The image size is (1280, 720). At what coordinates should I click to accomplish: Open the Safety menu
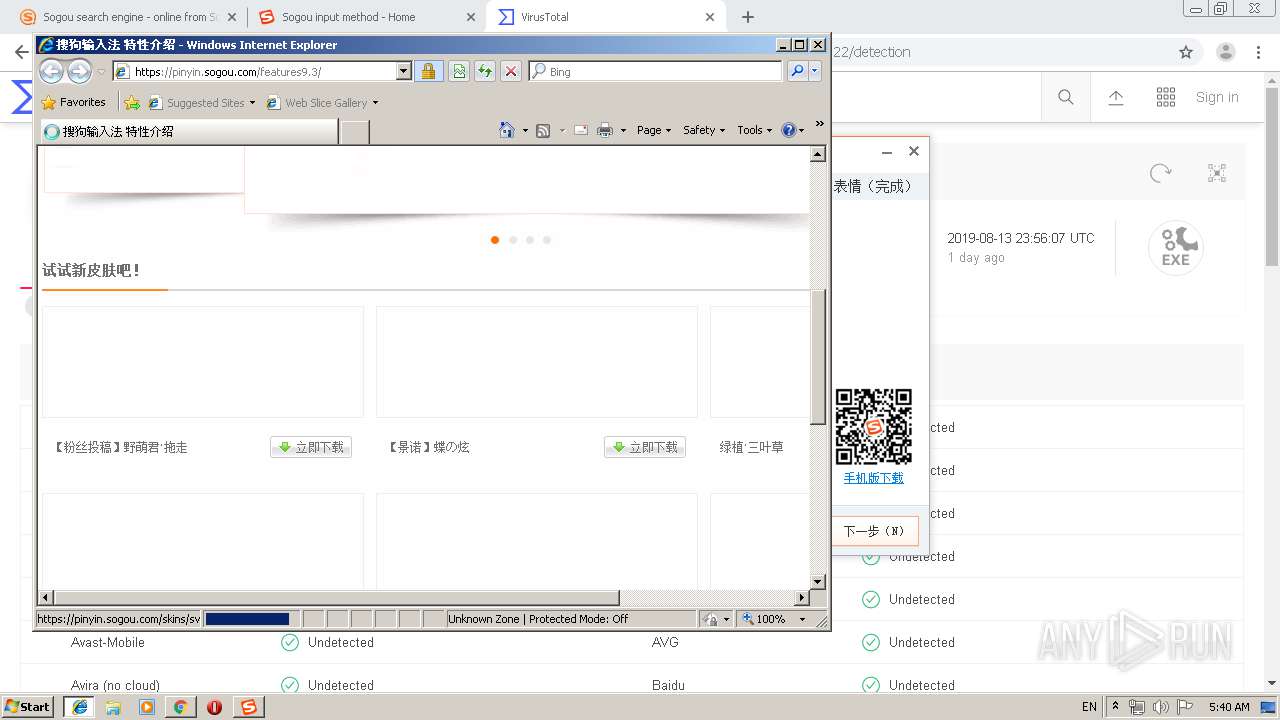(x=704, y=130)
